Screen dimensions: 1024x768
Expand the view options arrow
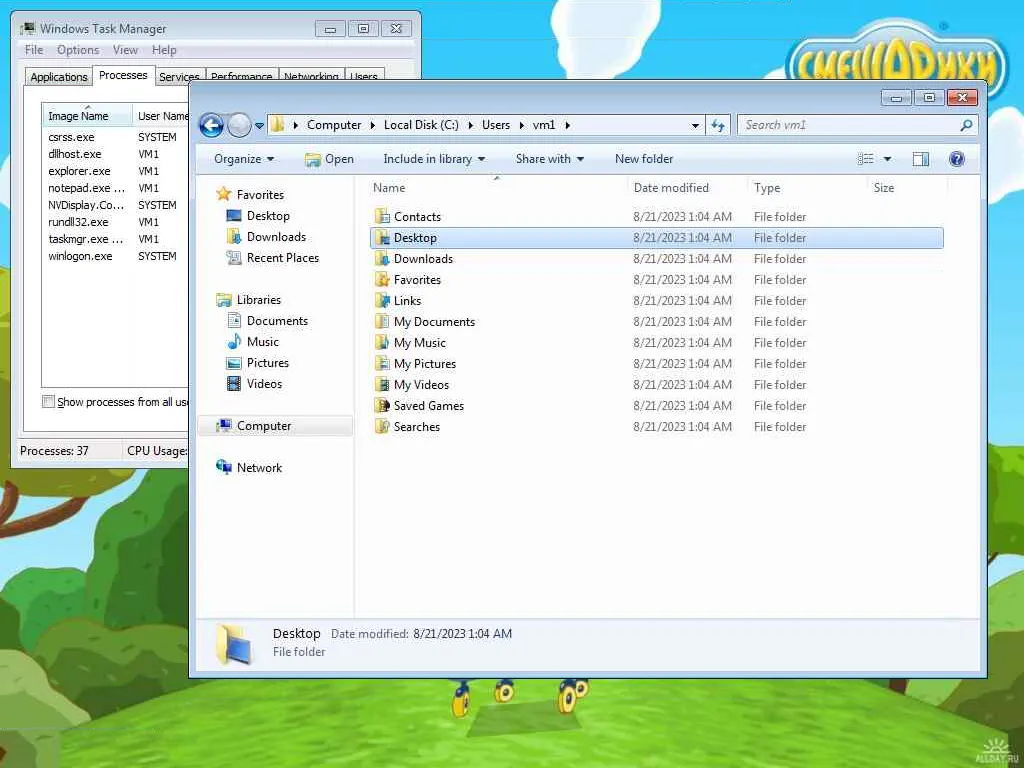pyautogui.click(x=888, y=159)
